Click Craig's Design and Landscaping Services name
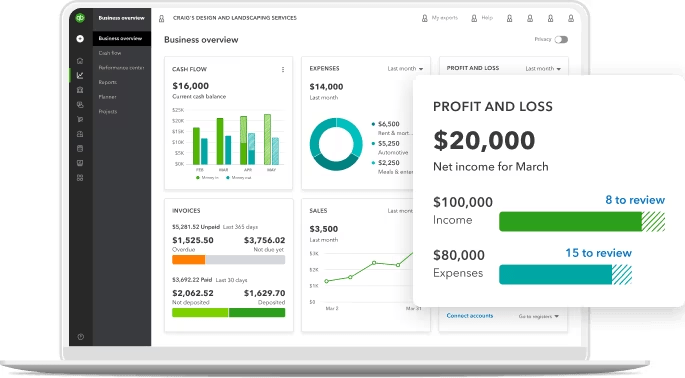The height and width of the screenshot is (378, 685). [x=235, y=18]
